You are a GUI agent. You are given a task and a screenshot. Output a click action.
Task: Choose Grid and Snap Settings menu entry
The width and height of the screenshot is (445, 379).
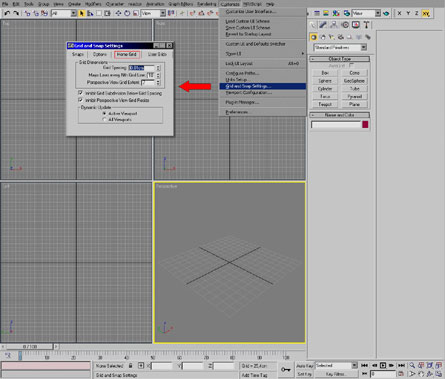coord(263,86)
